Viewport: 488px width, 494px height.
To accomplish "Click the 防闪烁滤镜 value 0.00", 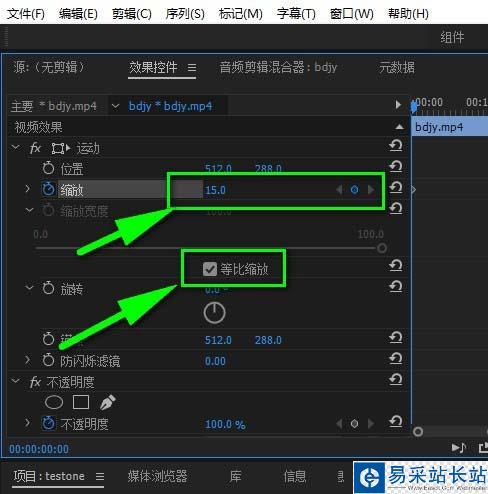I will pos(215,361).
